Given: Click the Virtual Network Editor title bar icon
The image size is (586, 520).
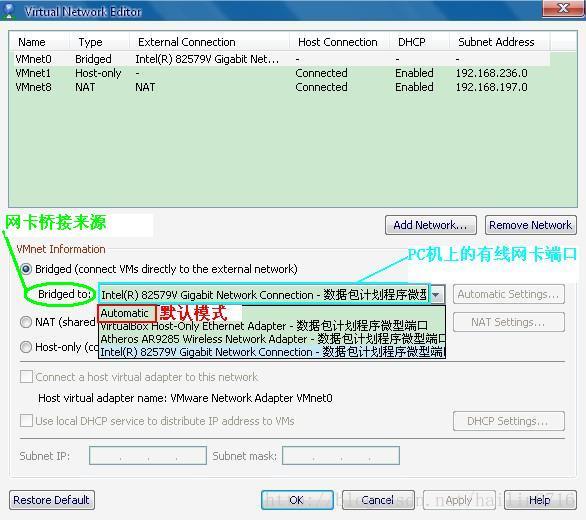Looking at the screenshot, I should point(9,10).
